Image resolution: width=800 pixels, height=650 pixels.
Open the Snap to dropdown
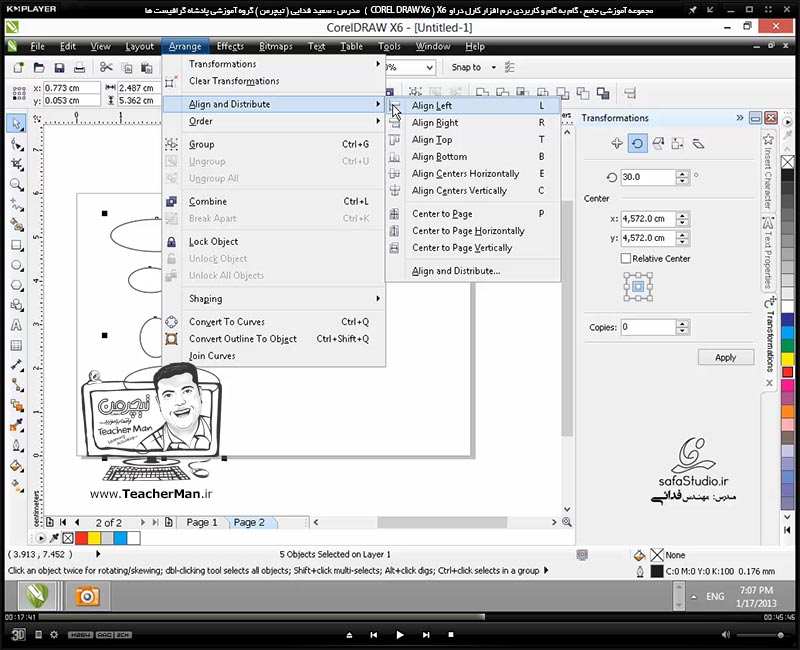coord(493,67)
